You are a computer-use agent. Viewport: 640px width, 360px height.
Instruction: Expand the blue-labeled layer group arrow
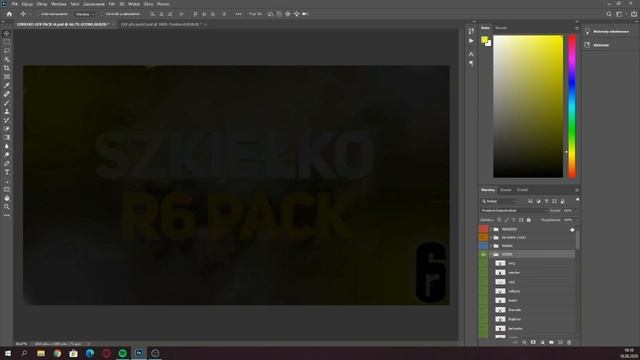[x=491, y=246]
